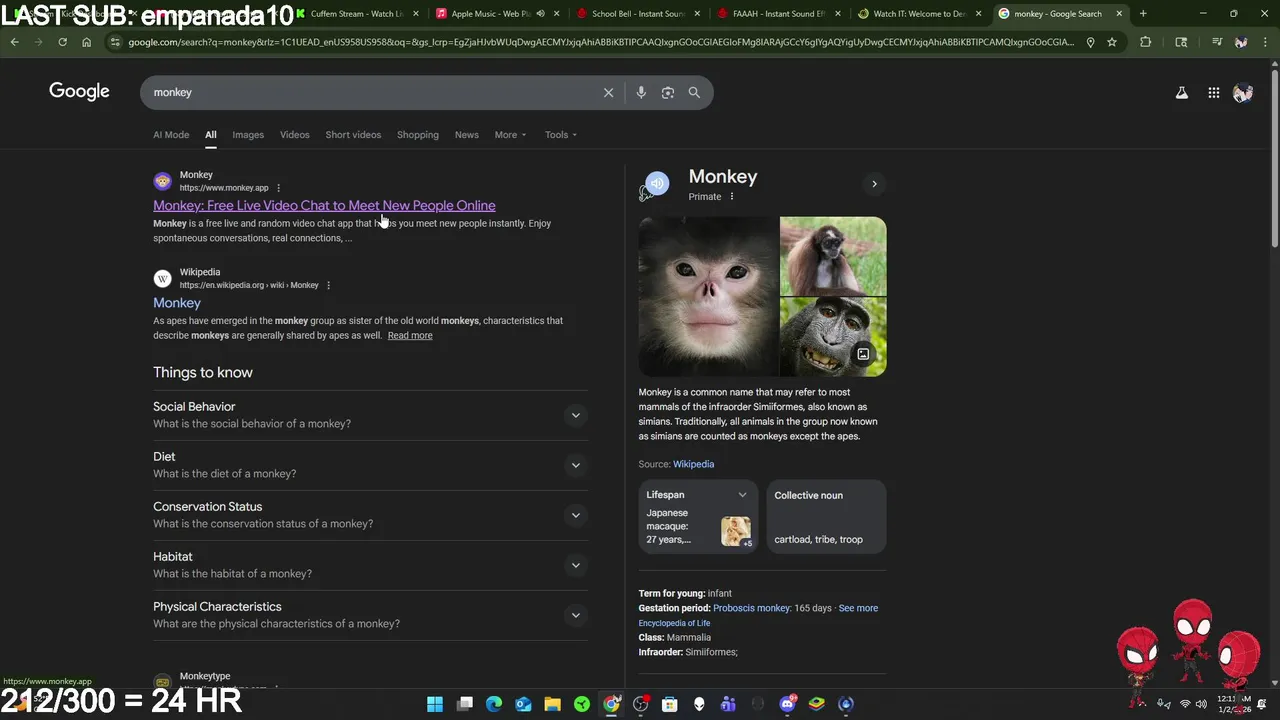Play Monkey pronunciation speaker icon
1280x720 pixels.
point(656,183)
